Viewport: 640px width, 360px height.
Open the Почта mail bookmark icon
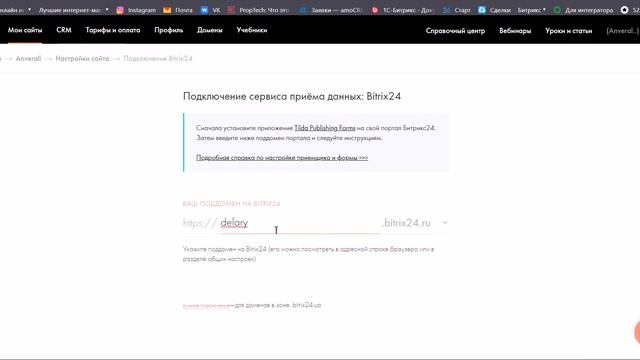pyautogui.click(x=167, y=10)
